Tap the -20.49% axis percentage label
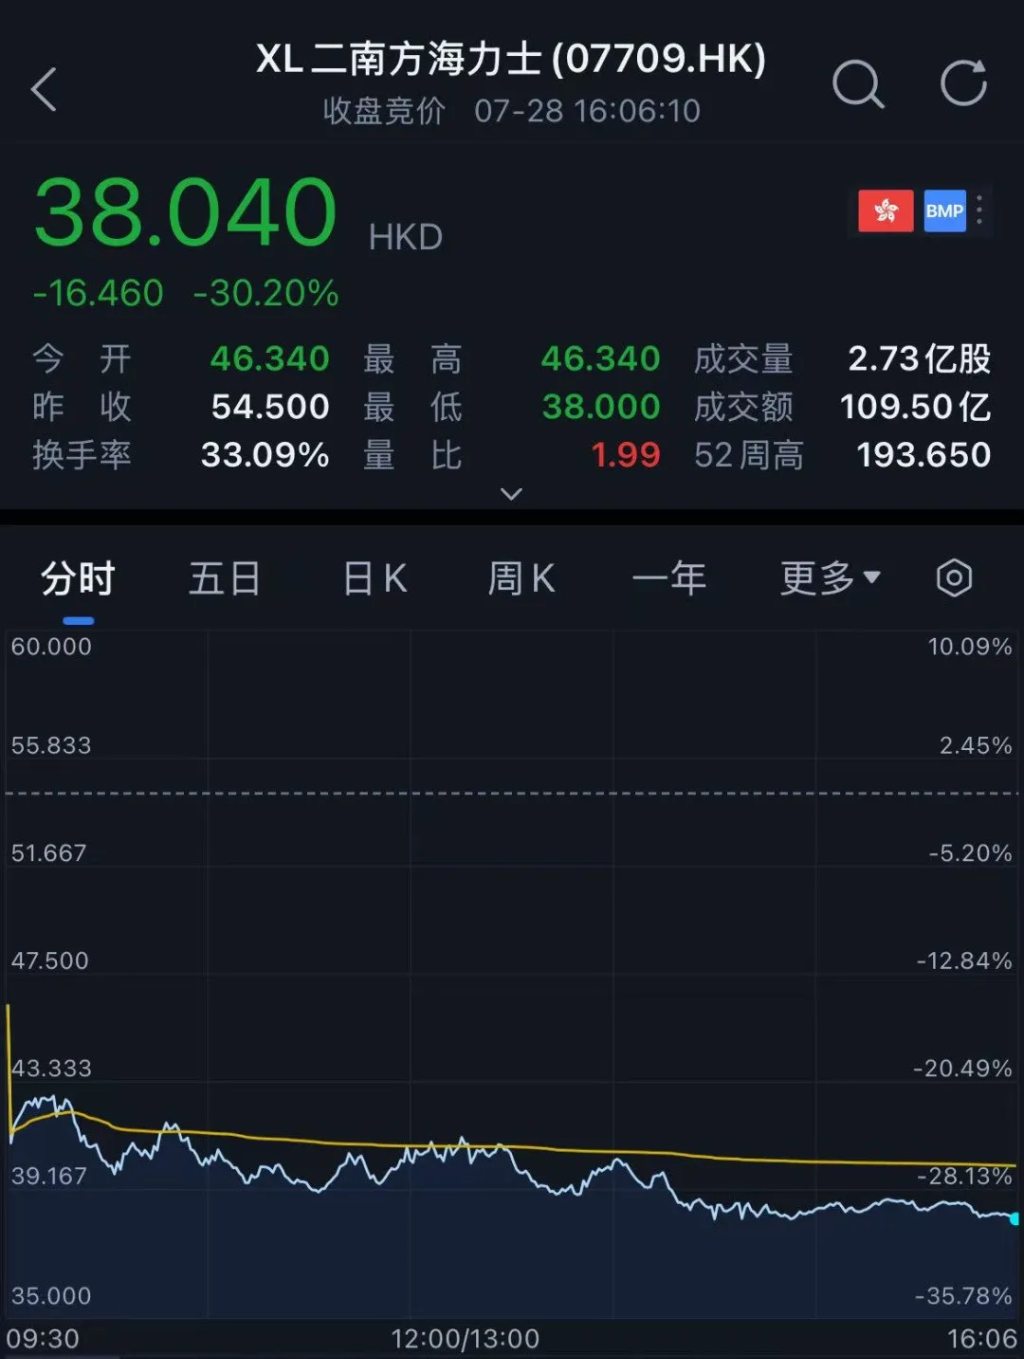The width and height of the screenshot is (1024, 1359). (x=963, y=1068)
